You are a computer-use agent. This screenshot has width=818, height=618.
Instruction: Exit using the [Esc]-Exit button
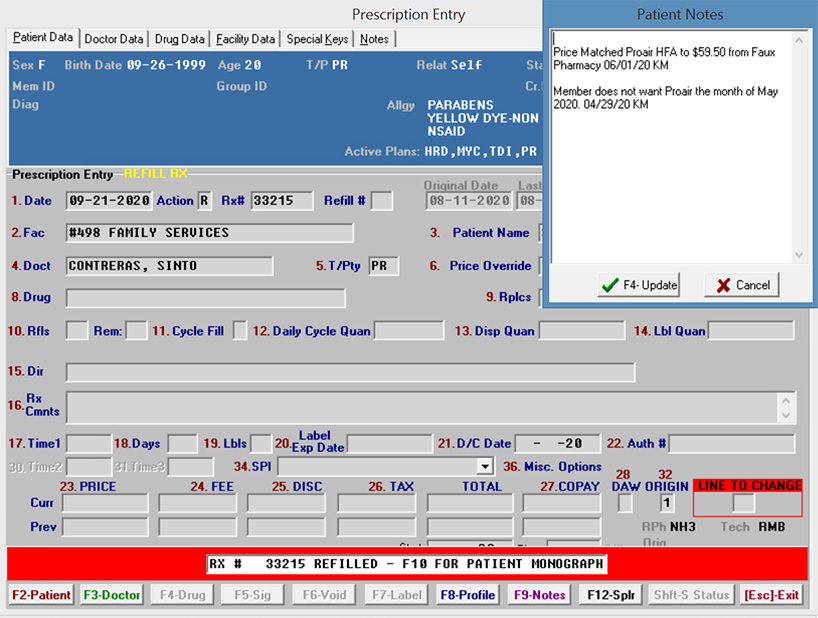tap(771, 595)
